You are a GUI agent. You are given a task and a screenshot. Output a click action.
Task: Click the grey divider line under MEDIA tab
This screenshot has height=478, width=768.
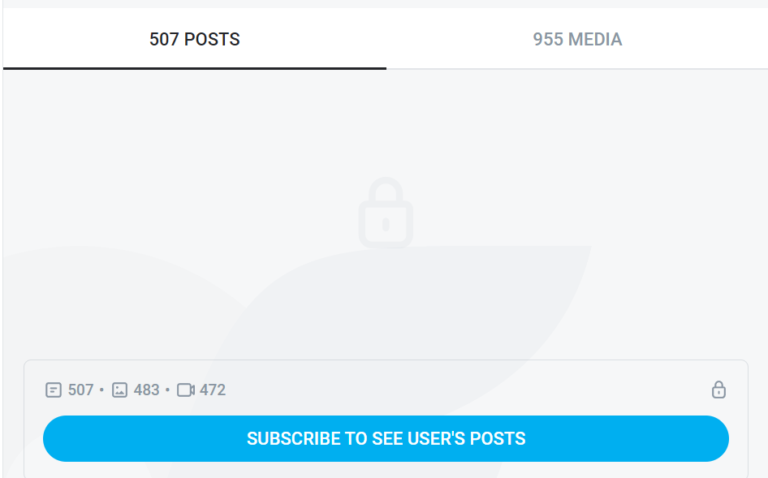pos(577,69)
